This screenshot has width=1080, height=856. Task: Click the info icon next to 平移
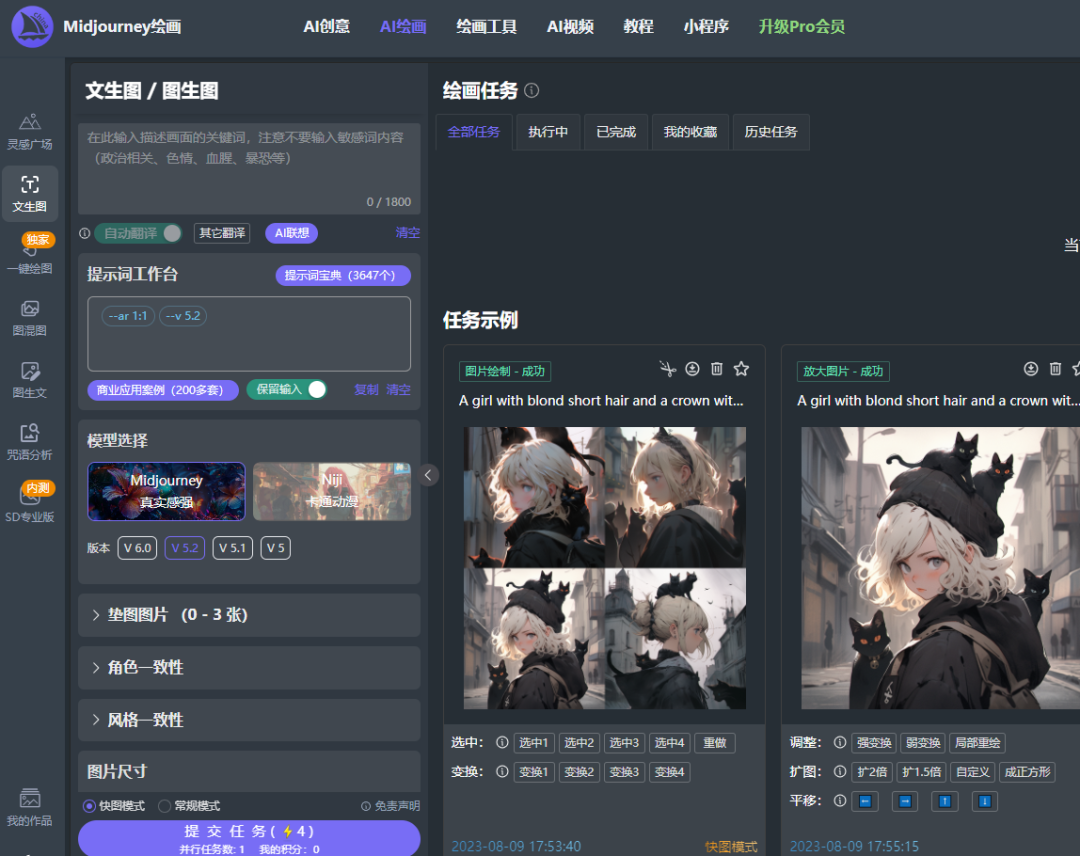[x=840, y=800]
